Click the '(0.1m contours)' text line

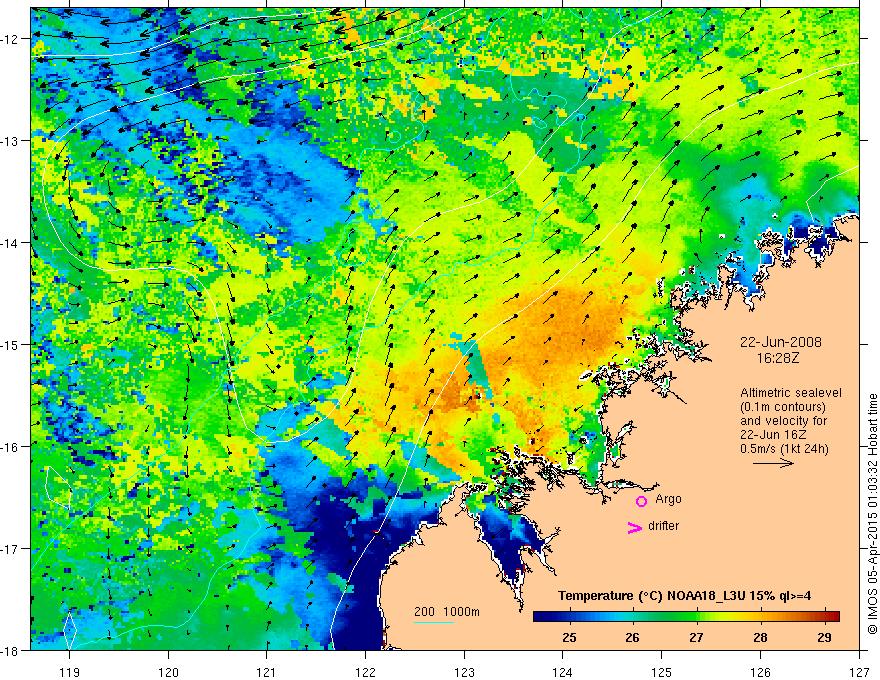pyautogui.click(x=783, y=407)
